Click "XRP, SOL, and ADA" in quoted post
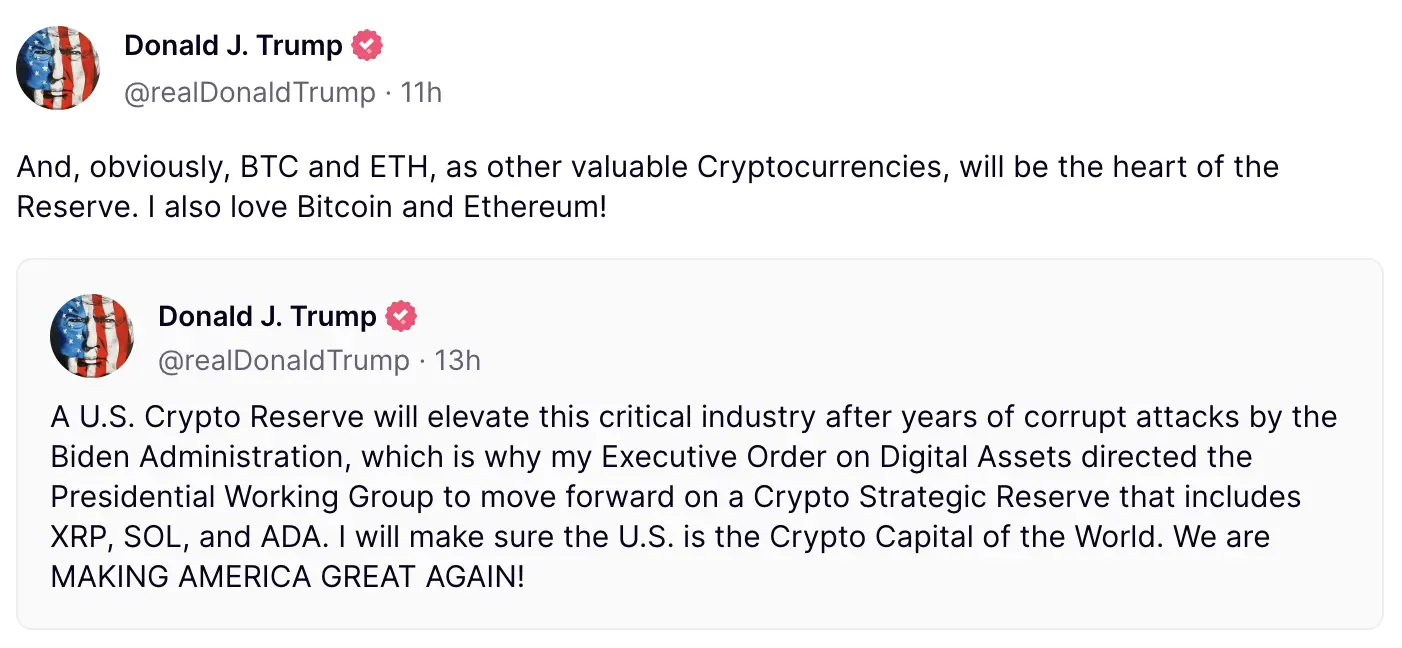This screenshot has width=1402, height=648. click(x=189, y=537)
